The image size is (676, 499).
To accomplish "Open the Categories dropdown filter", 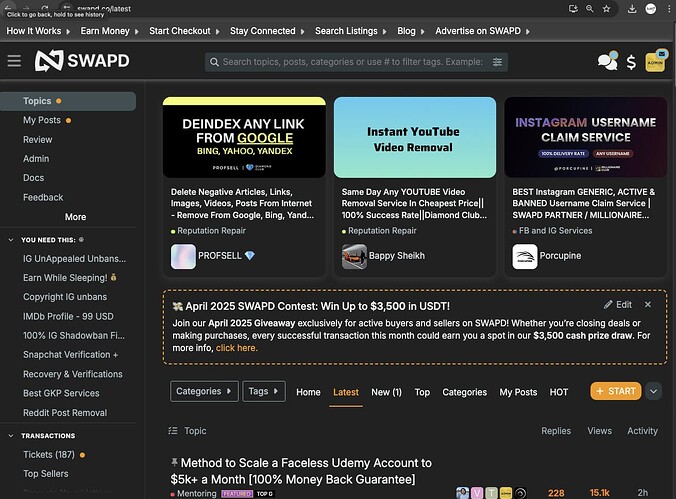I will click(x=204, y=391).
